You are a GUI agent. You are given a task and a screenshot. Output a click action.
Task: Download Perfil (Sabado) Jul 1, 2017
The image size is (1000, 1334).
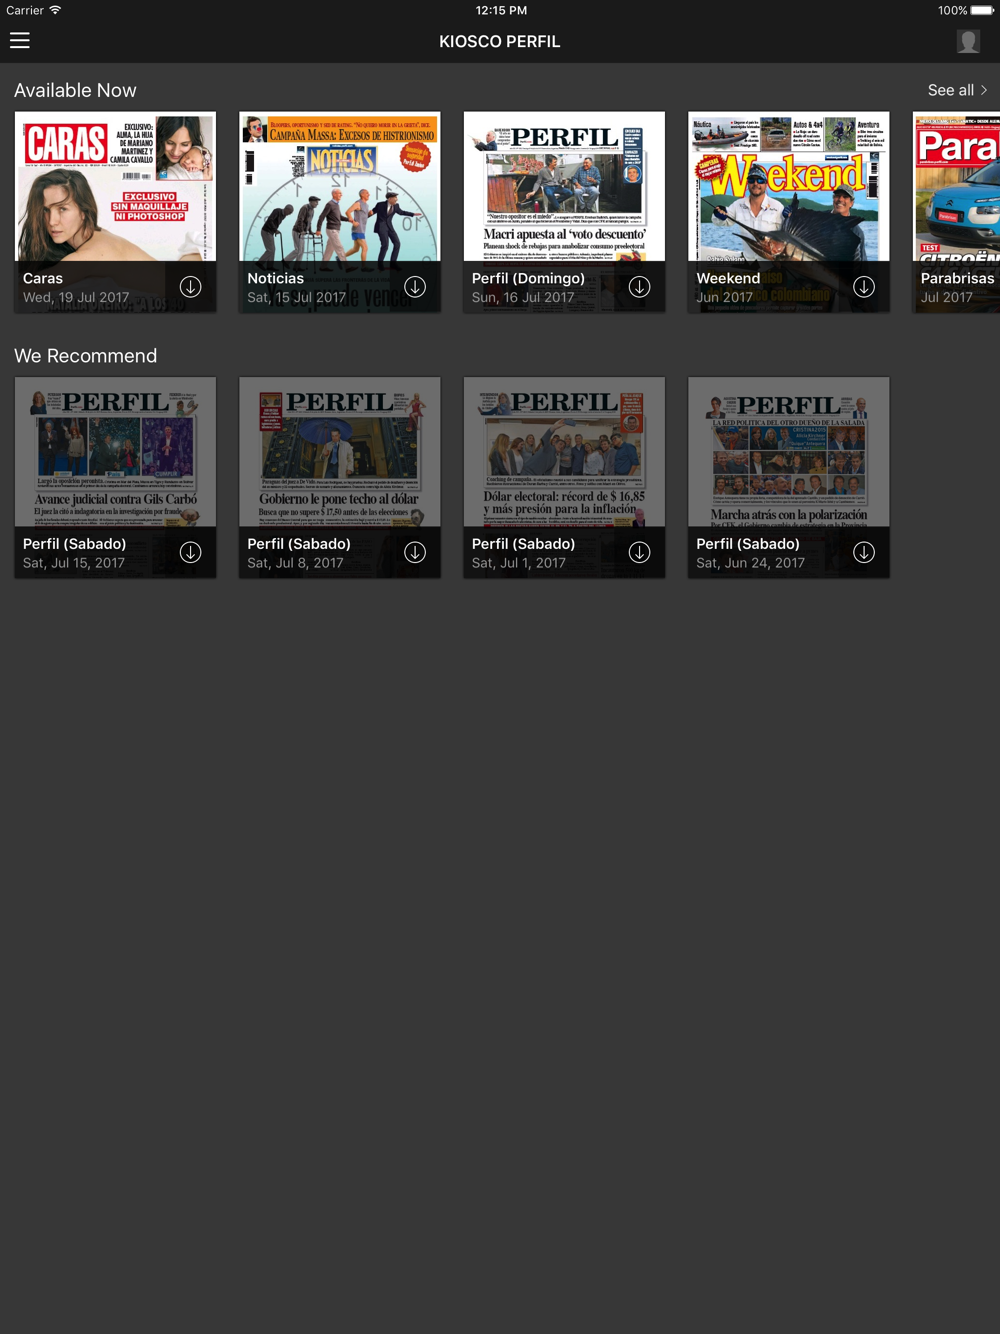pyautogui.click(x=639, y=552)
